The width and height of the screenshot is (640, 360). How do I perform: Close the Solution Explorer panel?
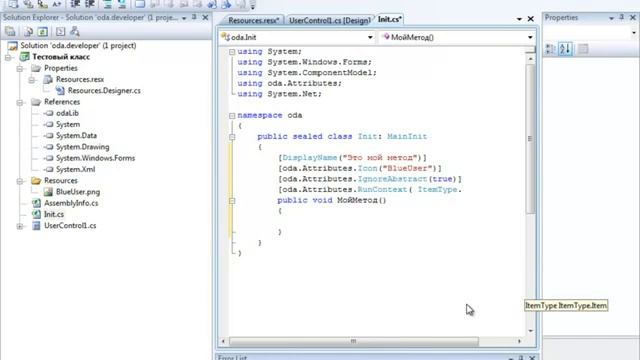click(x=205, y=18)
